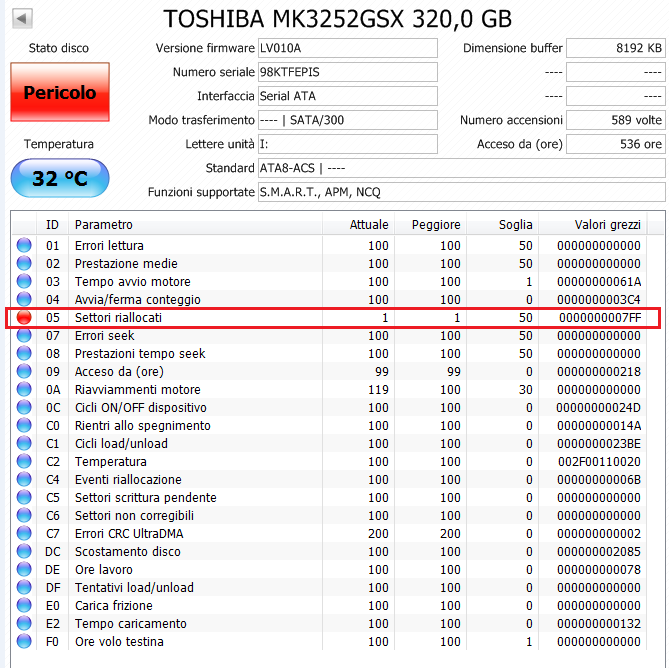Select raw value 00000000061A
The height and width of the screenshot is (668, 672).
pos(599,282)
